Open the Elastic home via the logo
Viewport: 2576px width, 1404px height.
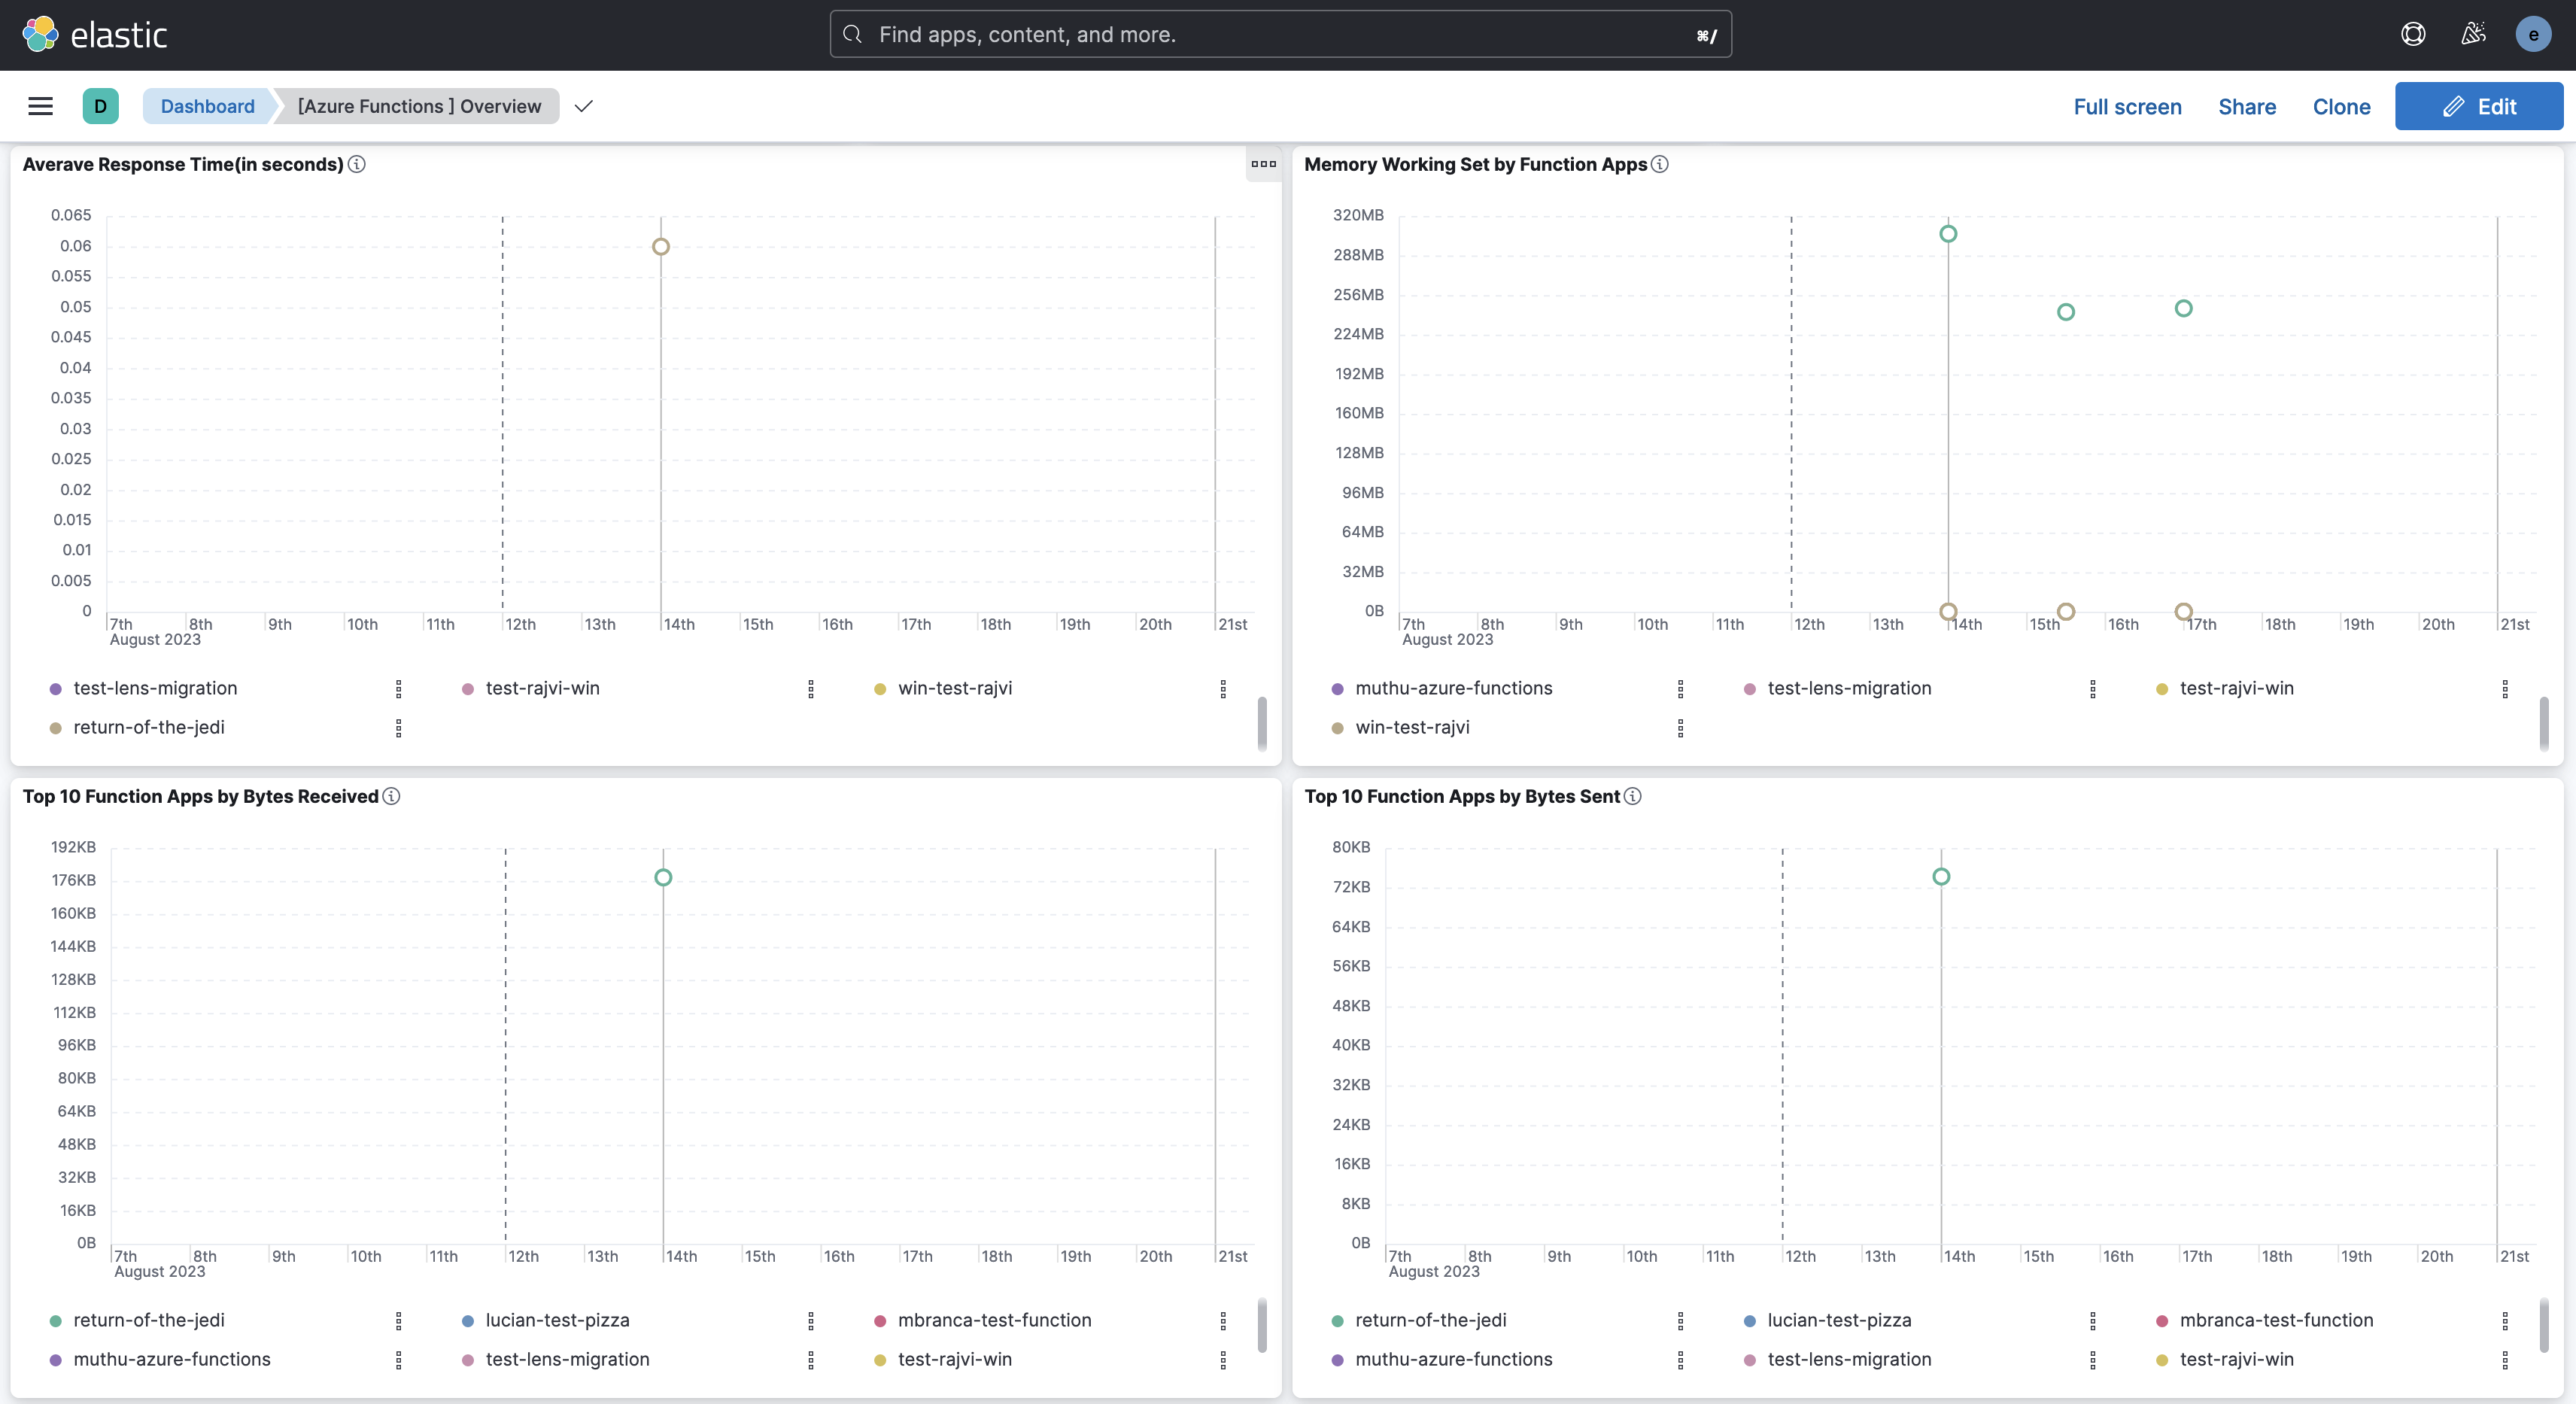95,33
